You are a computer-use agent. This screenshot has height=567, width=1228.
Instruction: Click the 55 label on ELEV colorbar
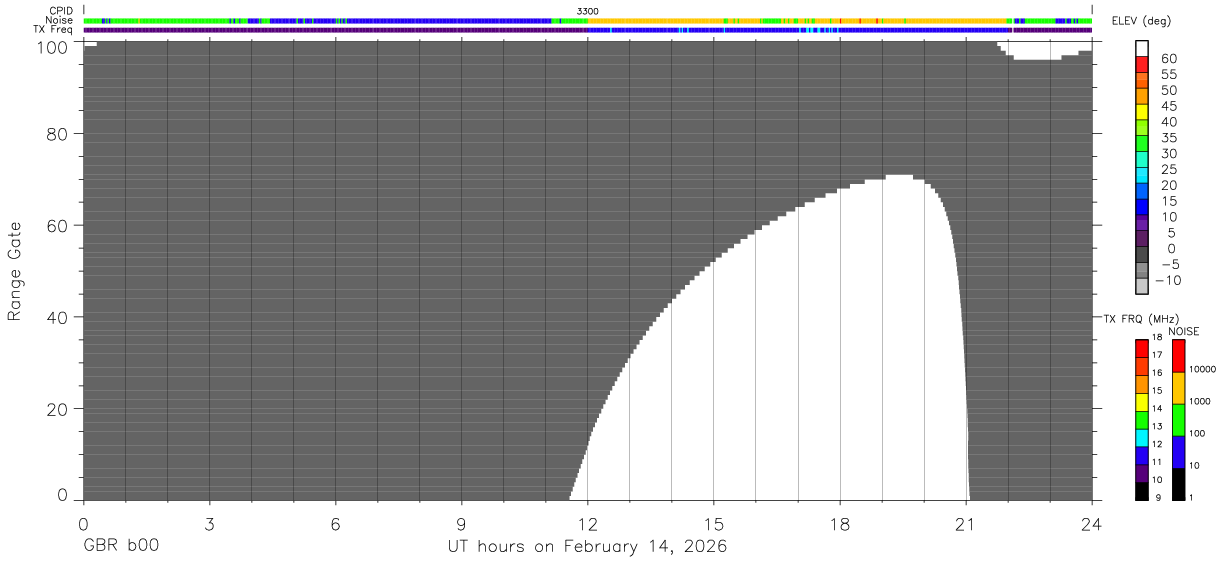pos(1168,75)
